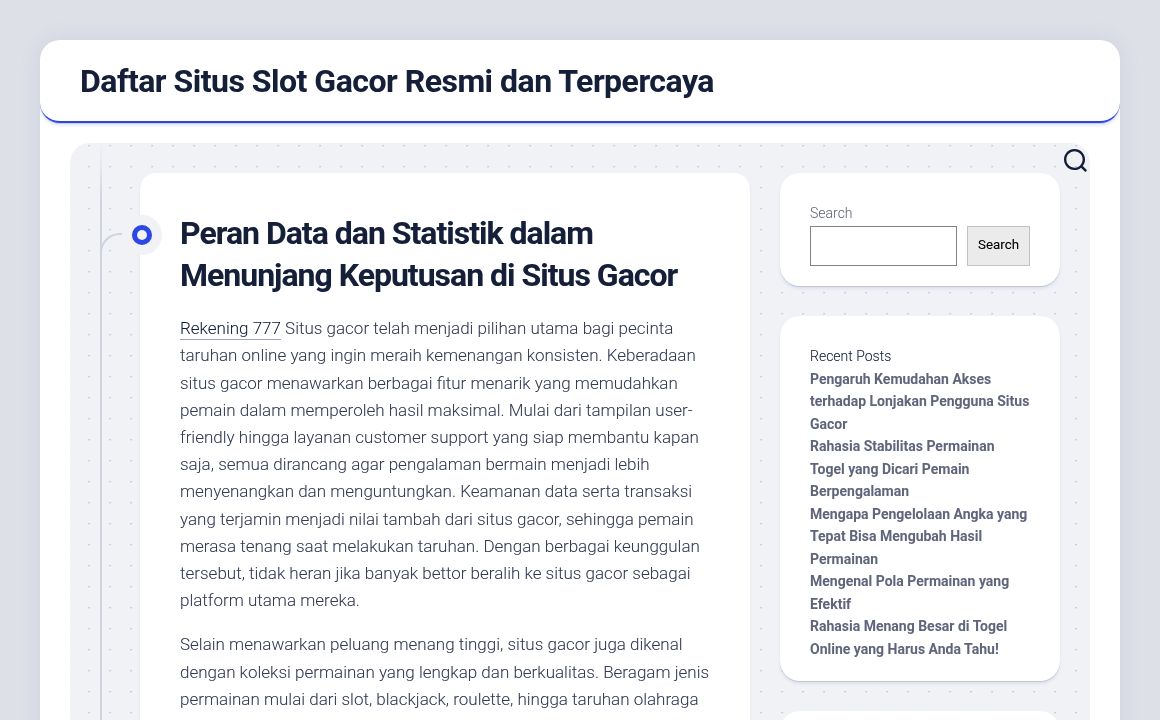Click the Recent Posts widget panel

[x=919, y=498]
